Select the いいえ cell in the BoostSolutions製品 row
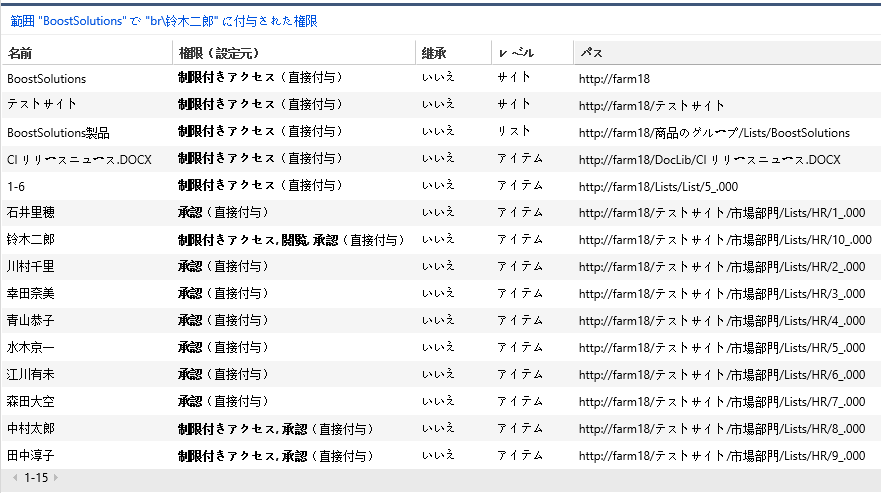 click(438, 132)
